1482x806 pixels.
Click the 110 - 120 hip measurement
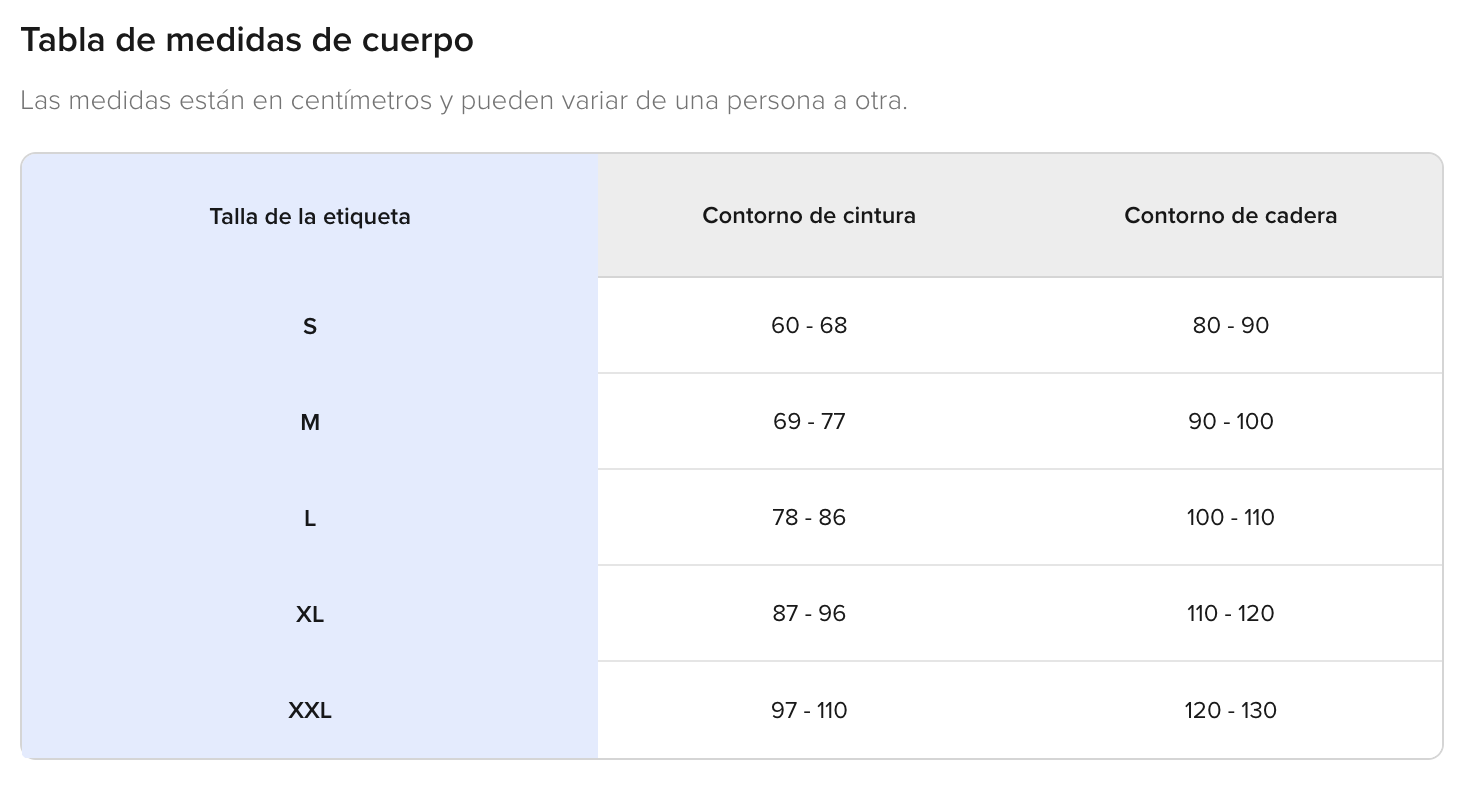pos(1230,613)
